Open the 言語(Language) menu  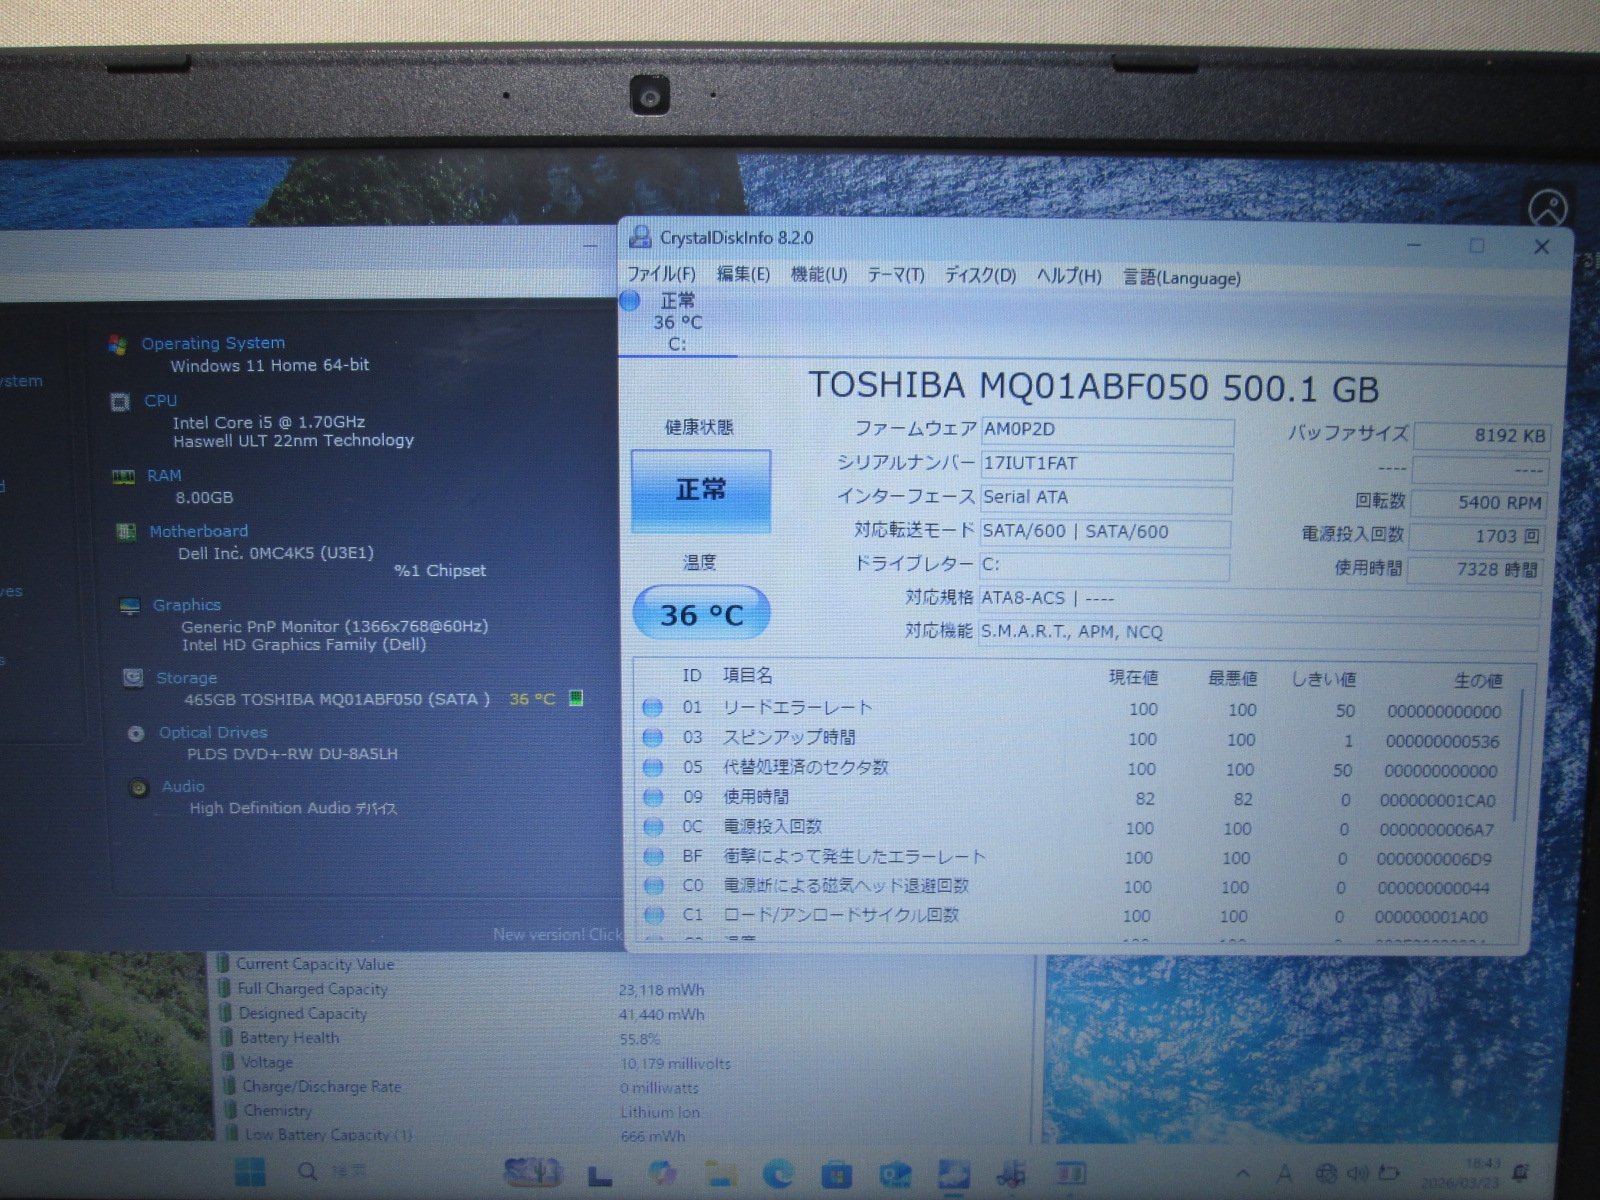[x=1181, y=278]
